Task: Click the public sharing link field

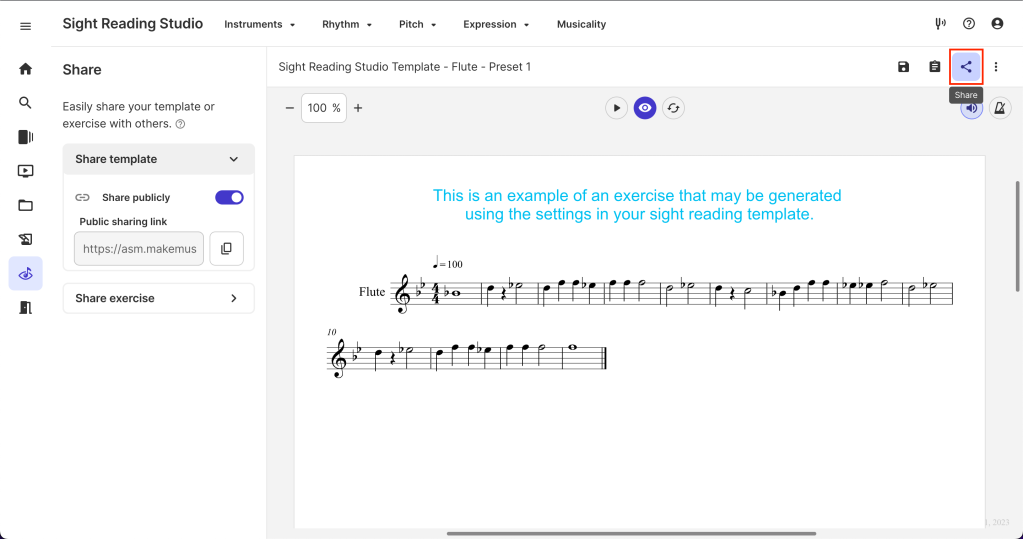Action: pos(139,248)
